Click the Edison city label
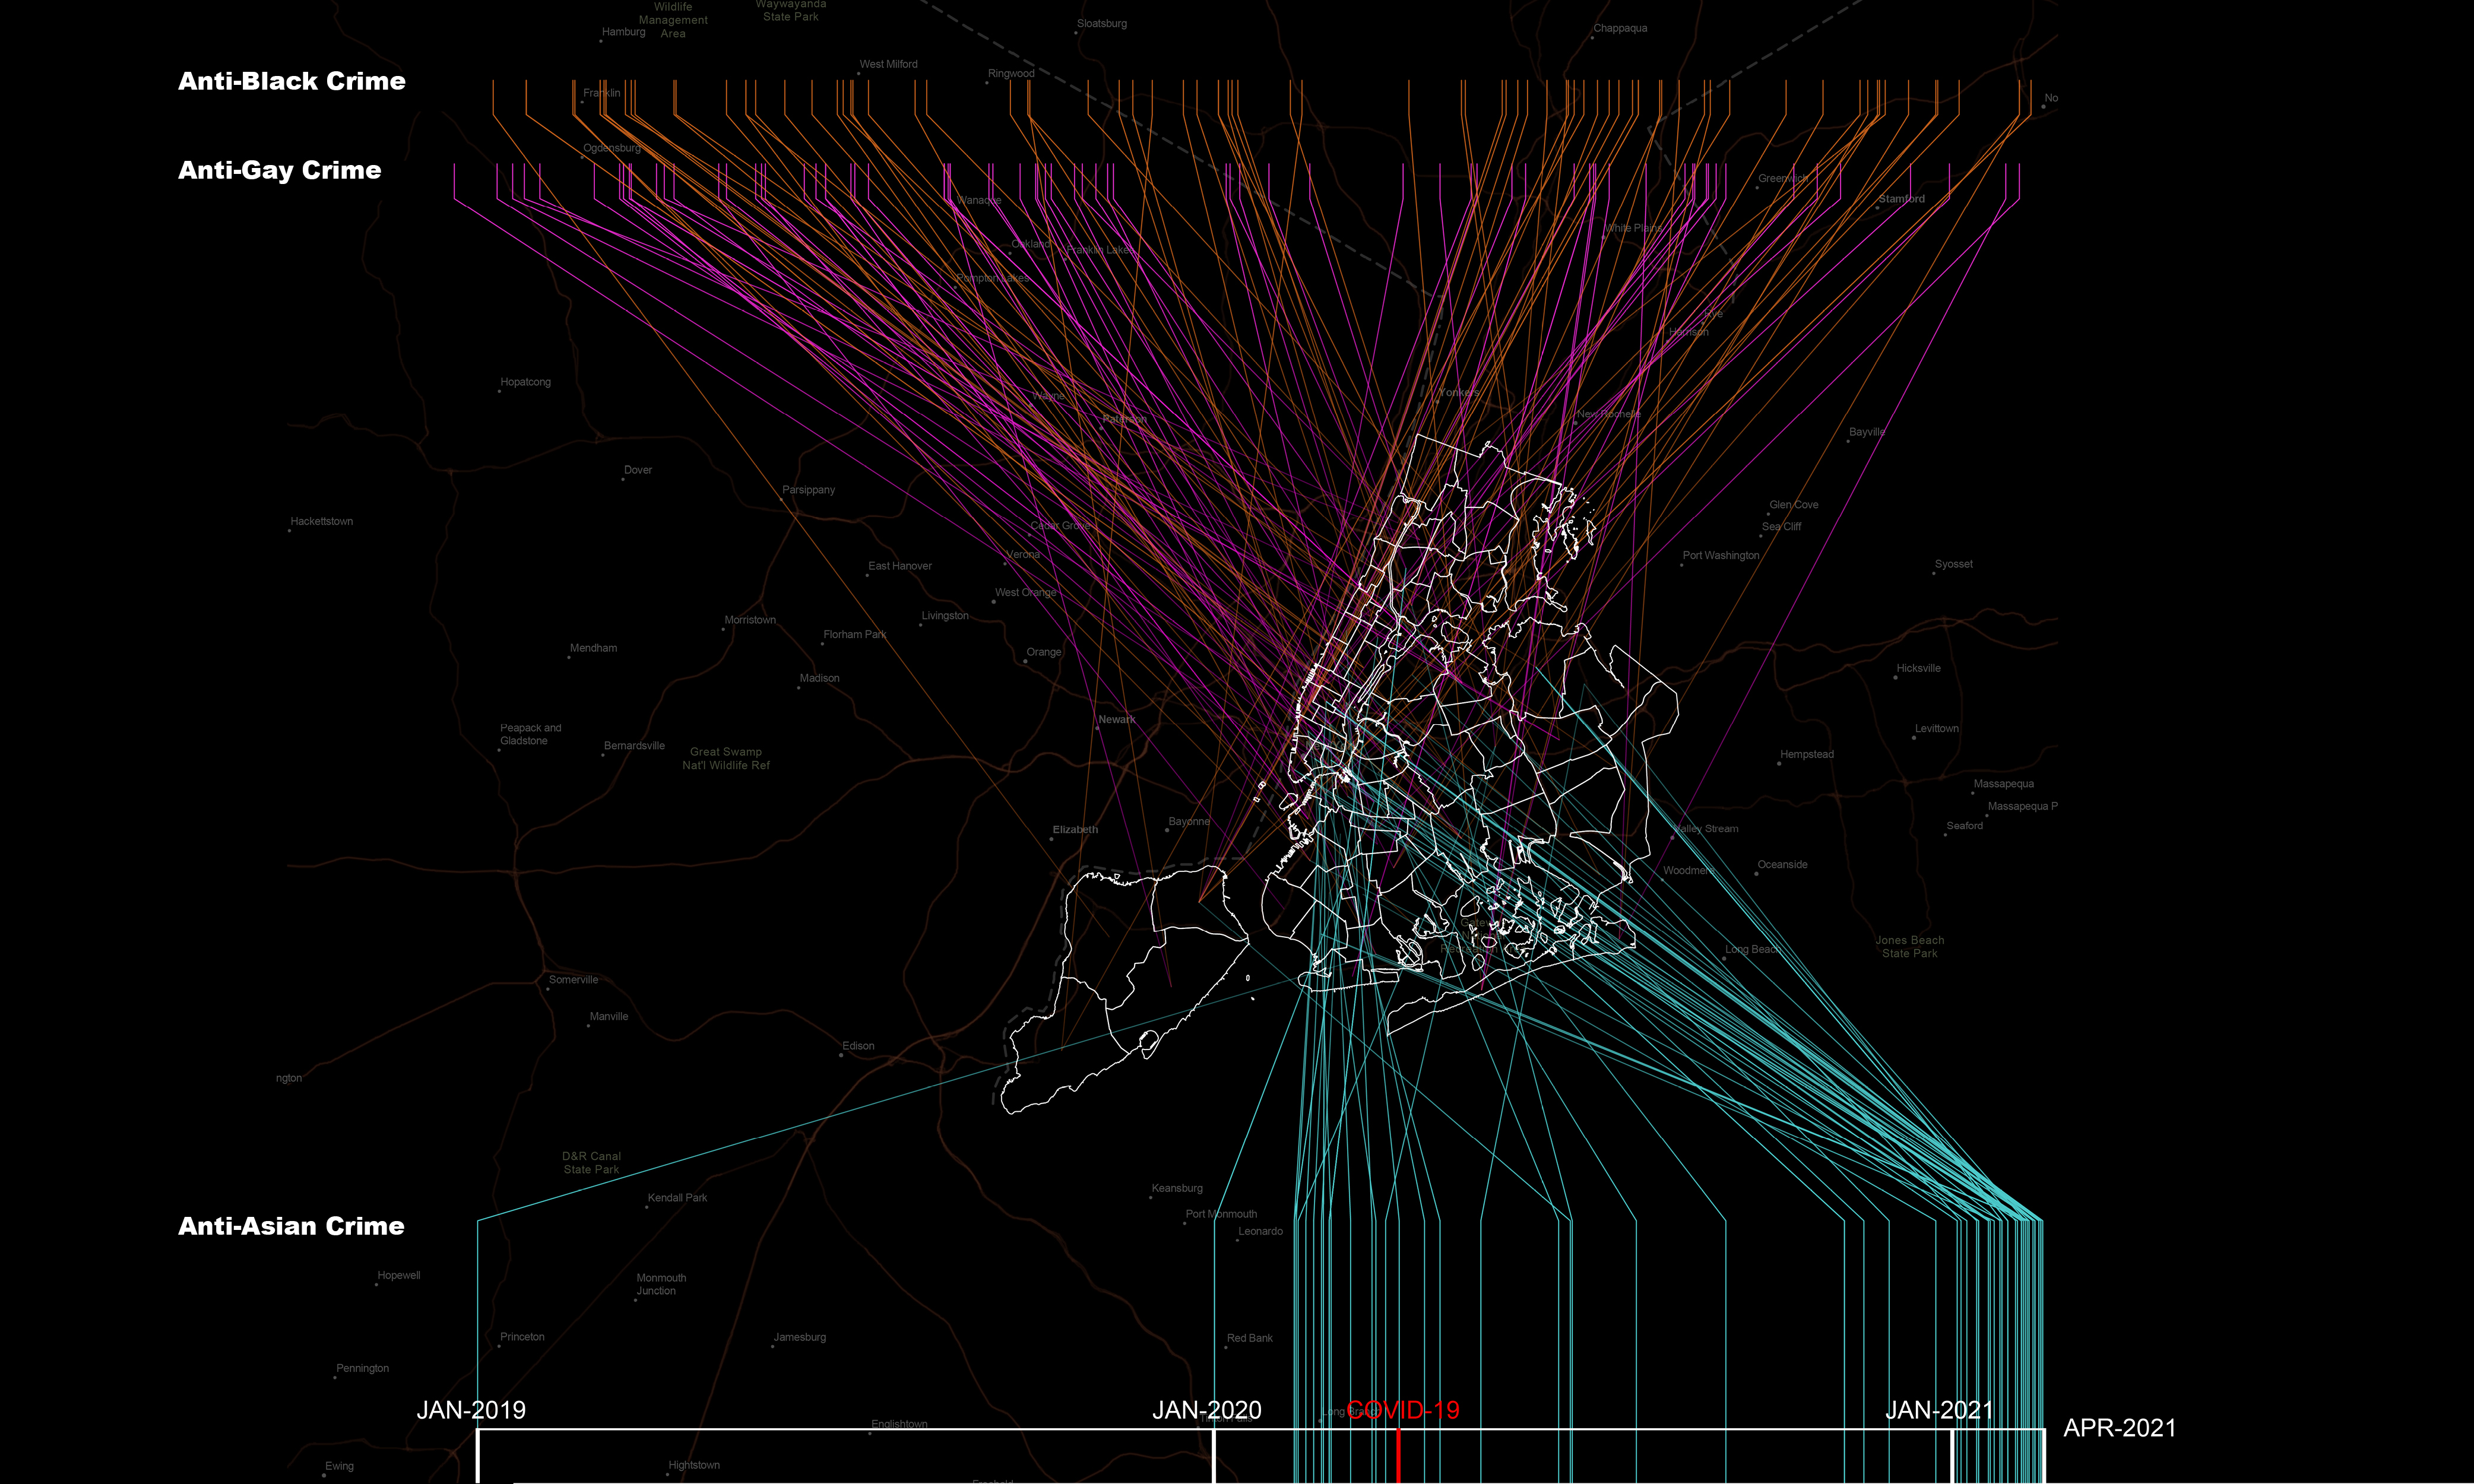2474x1484 pixels. click(x=858, y=1046)
